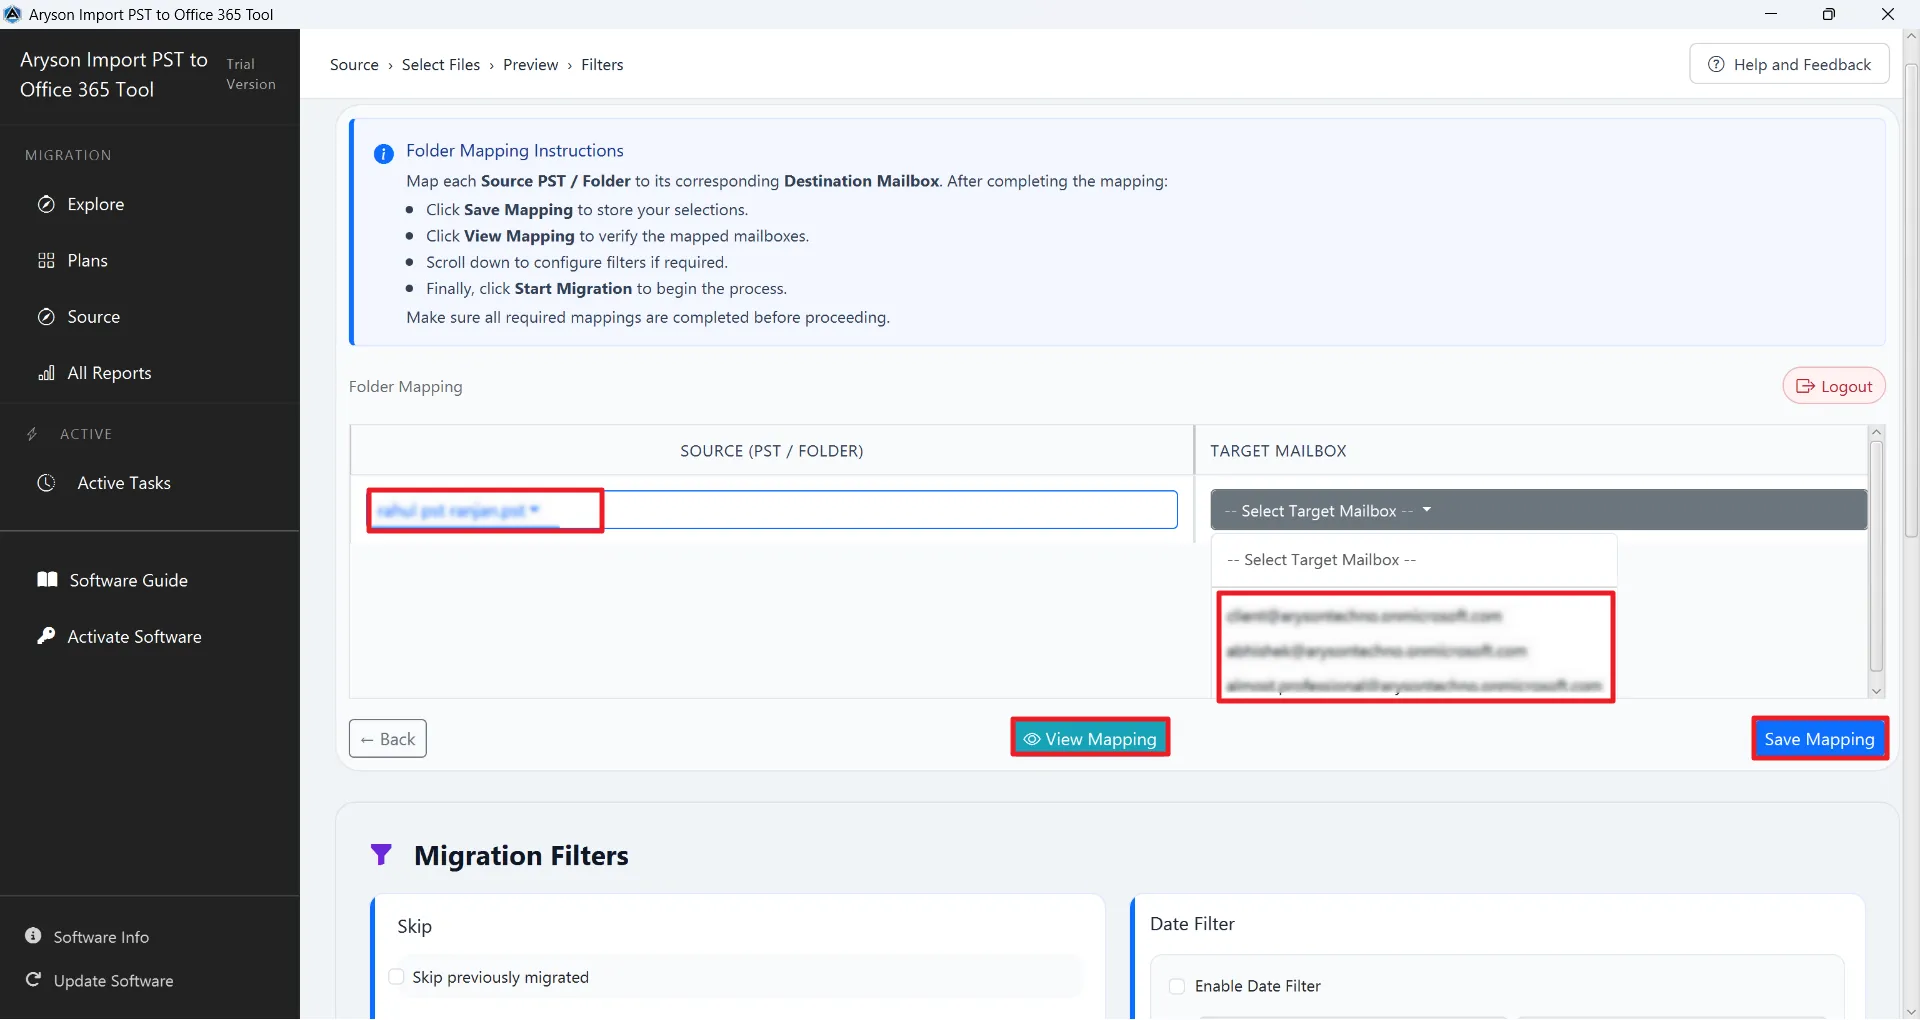1920x1020 pixels.
Task: Open Software Info
Action: [101, 936]
